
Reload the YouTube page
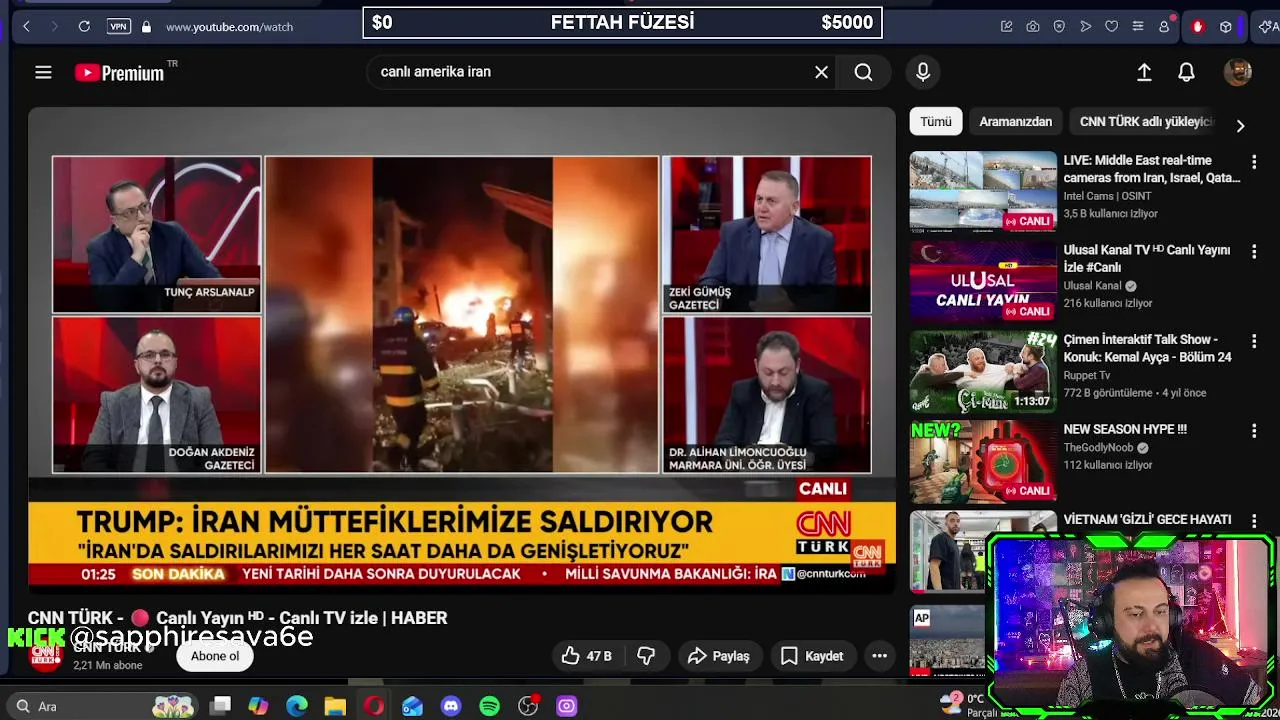pyautogui.click(x=84, y=27)
